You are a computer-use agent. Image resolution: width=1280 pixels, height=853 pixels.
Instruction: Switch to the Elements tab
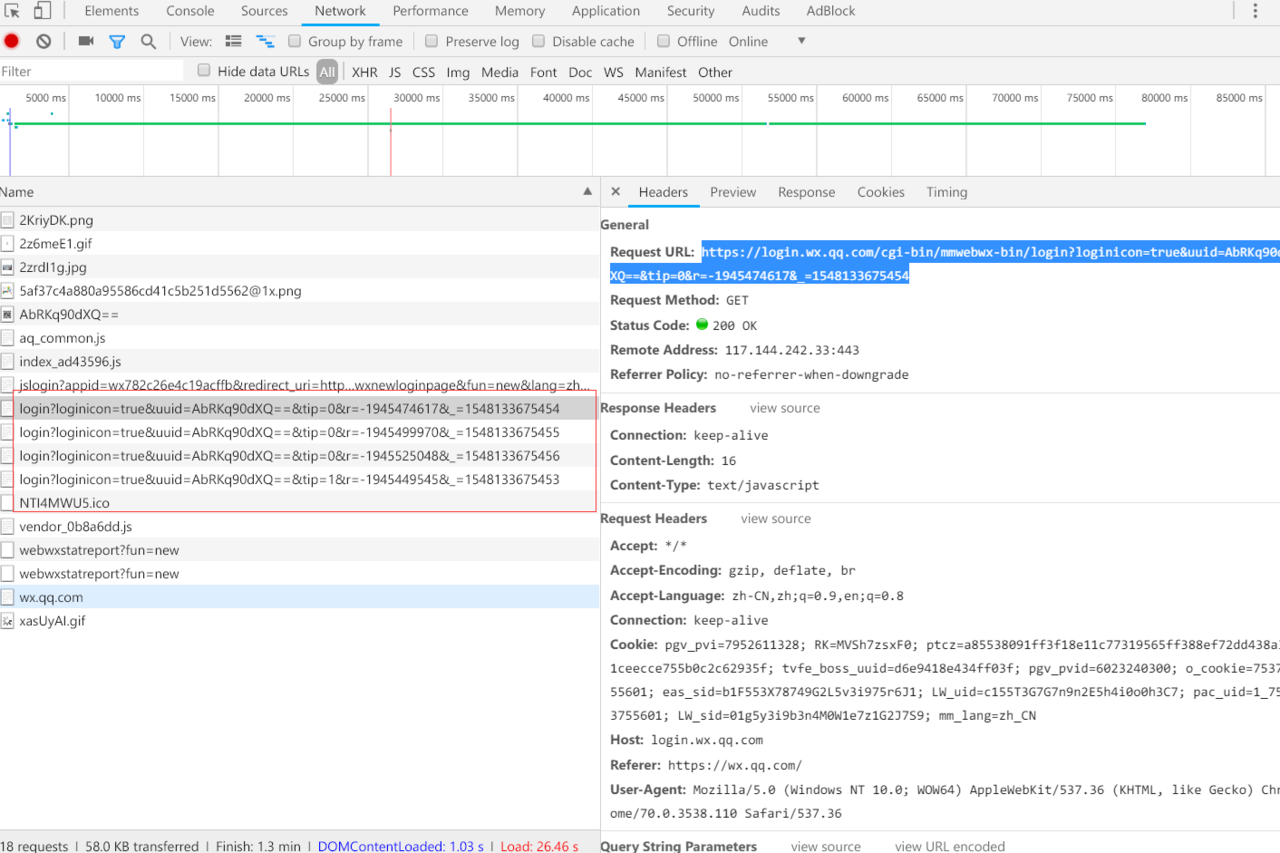coord(112,11)
